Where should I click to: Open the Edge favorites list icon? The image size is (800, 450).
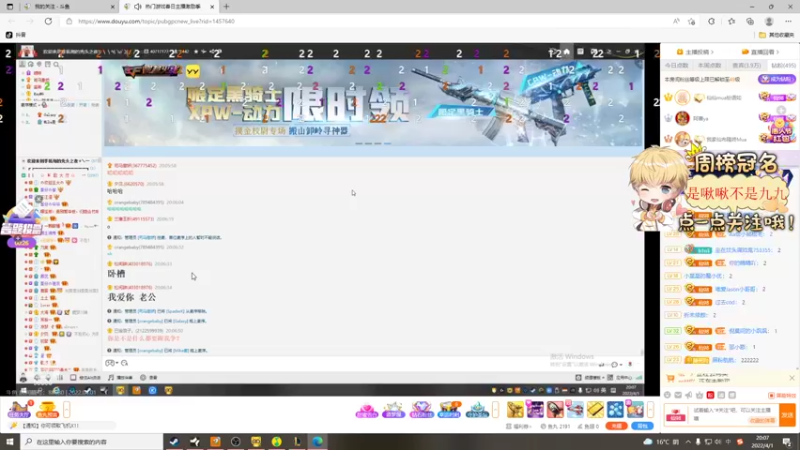(x=731, y=21)
